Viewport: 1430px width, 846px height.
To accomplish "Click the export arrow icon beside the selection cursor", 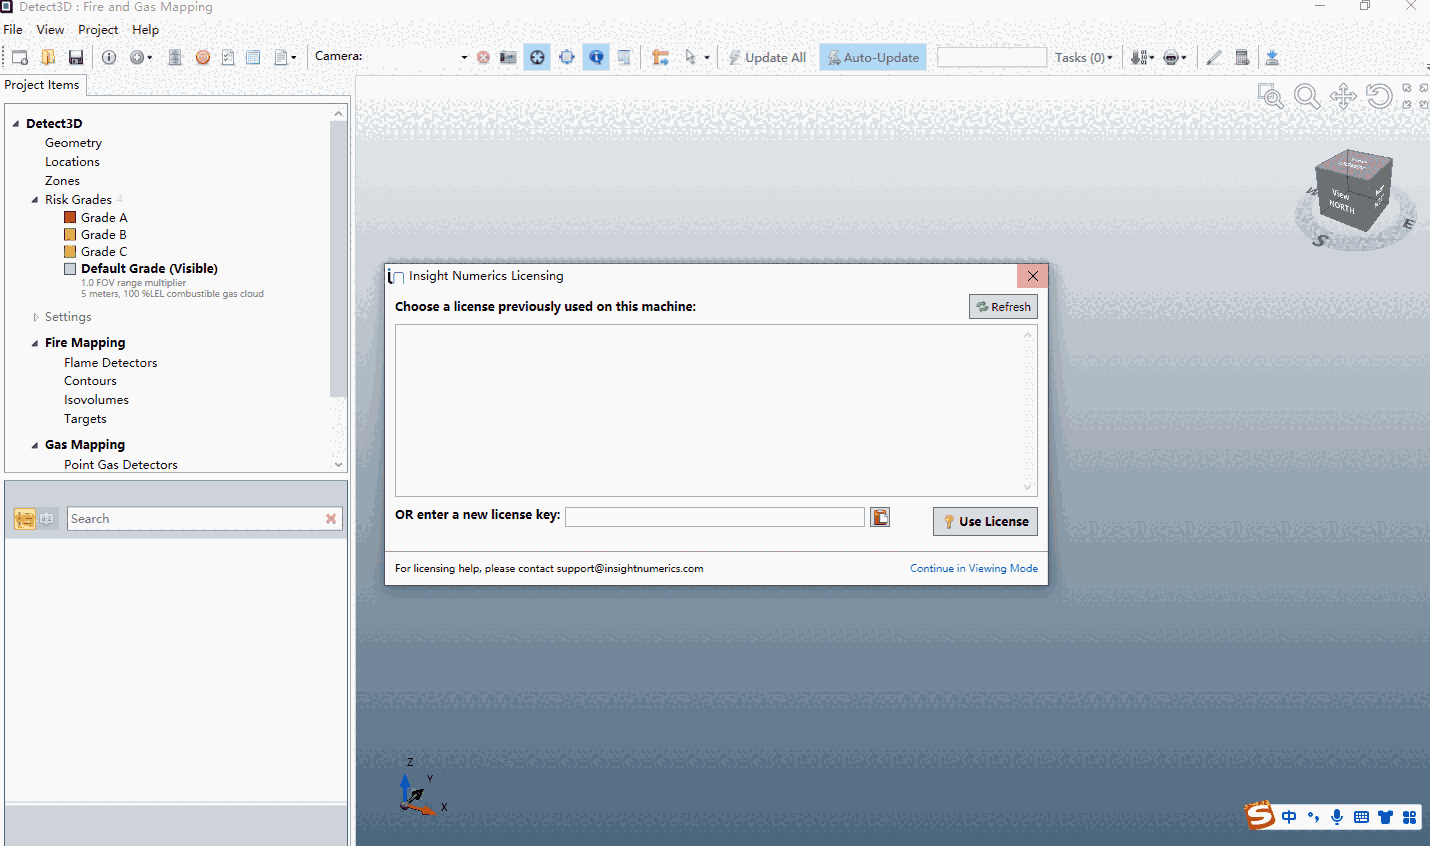I will click(x=660, y=57).
